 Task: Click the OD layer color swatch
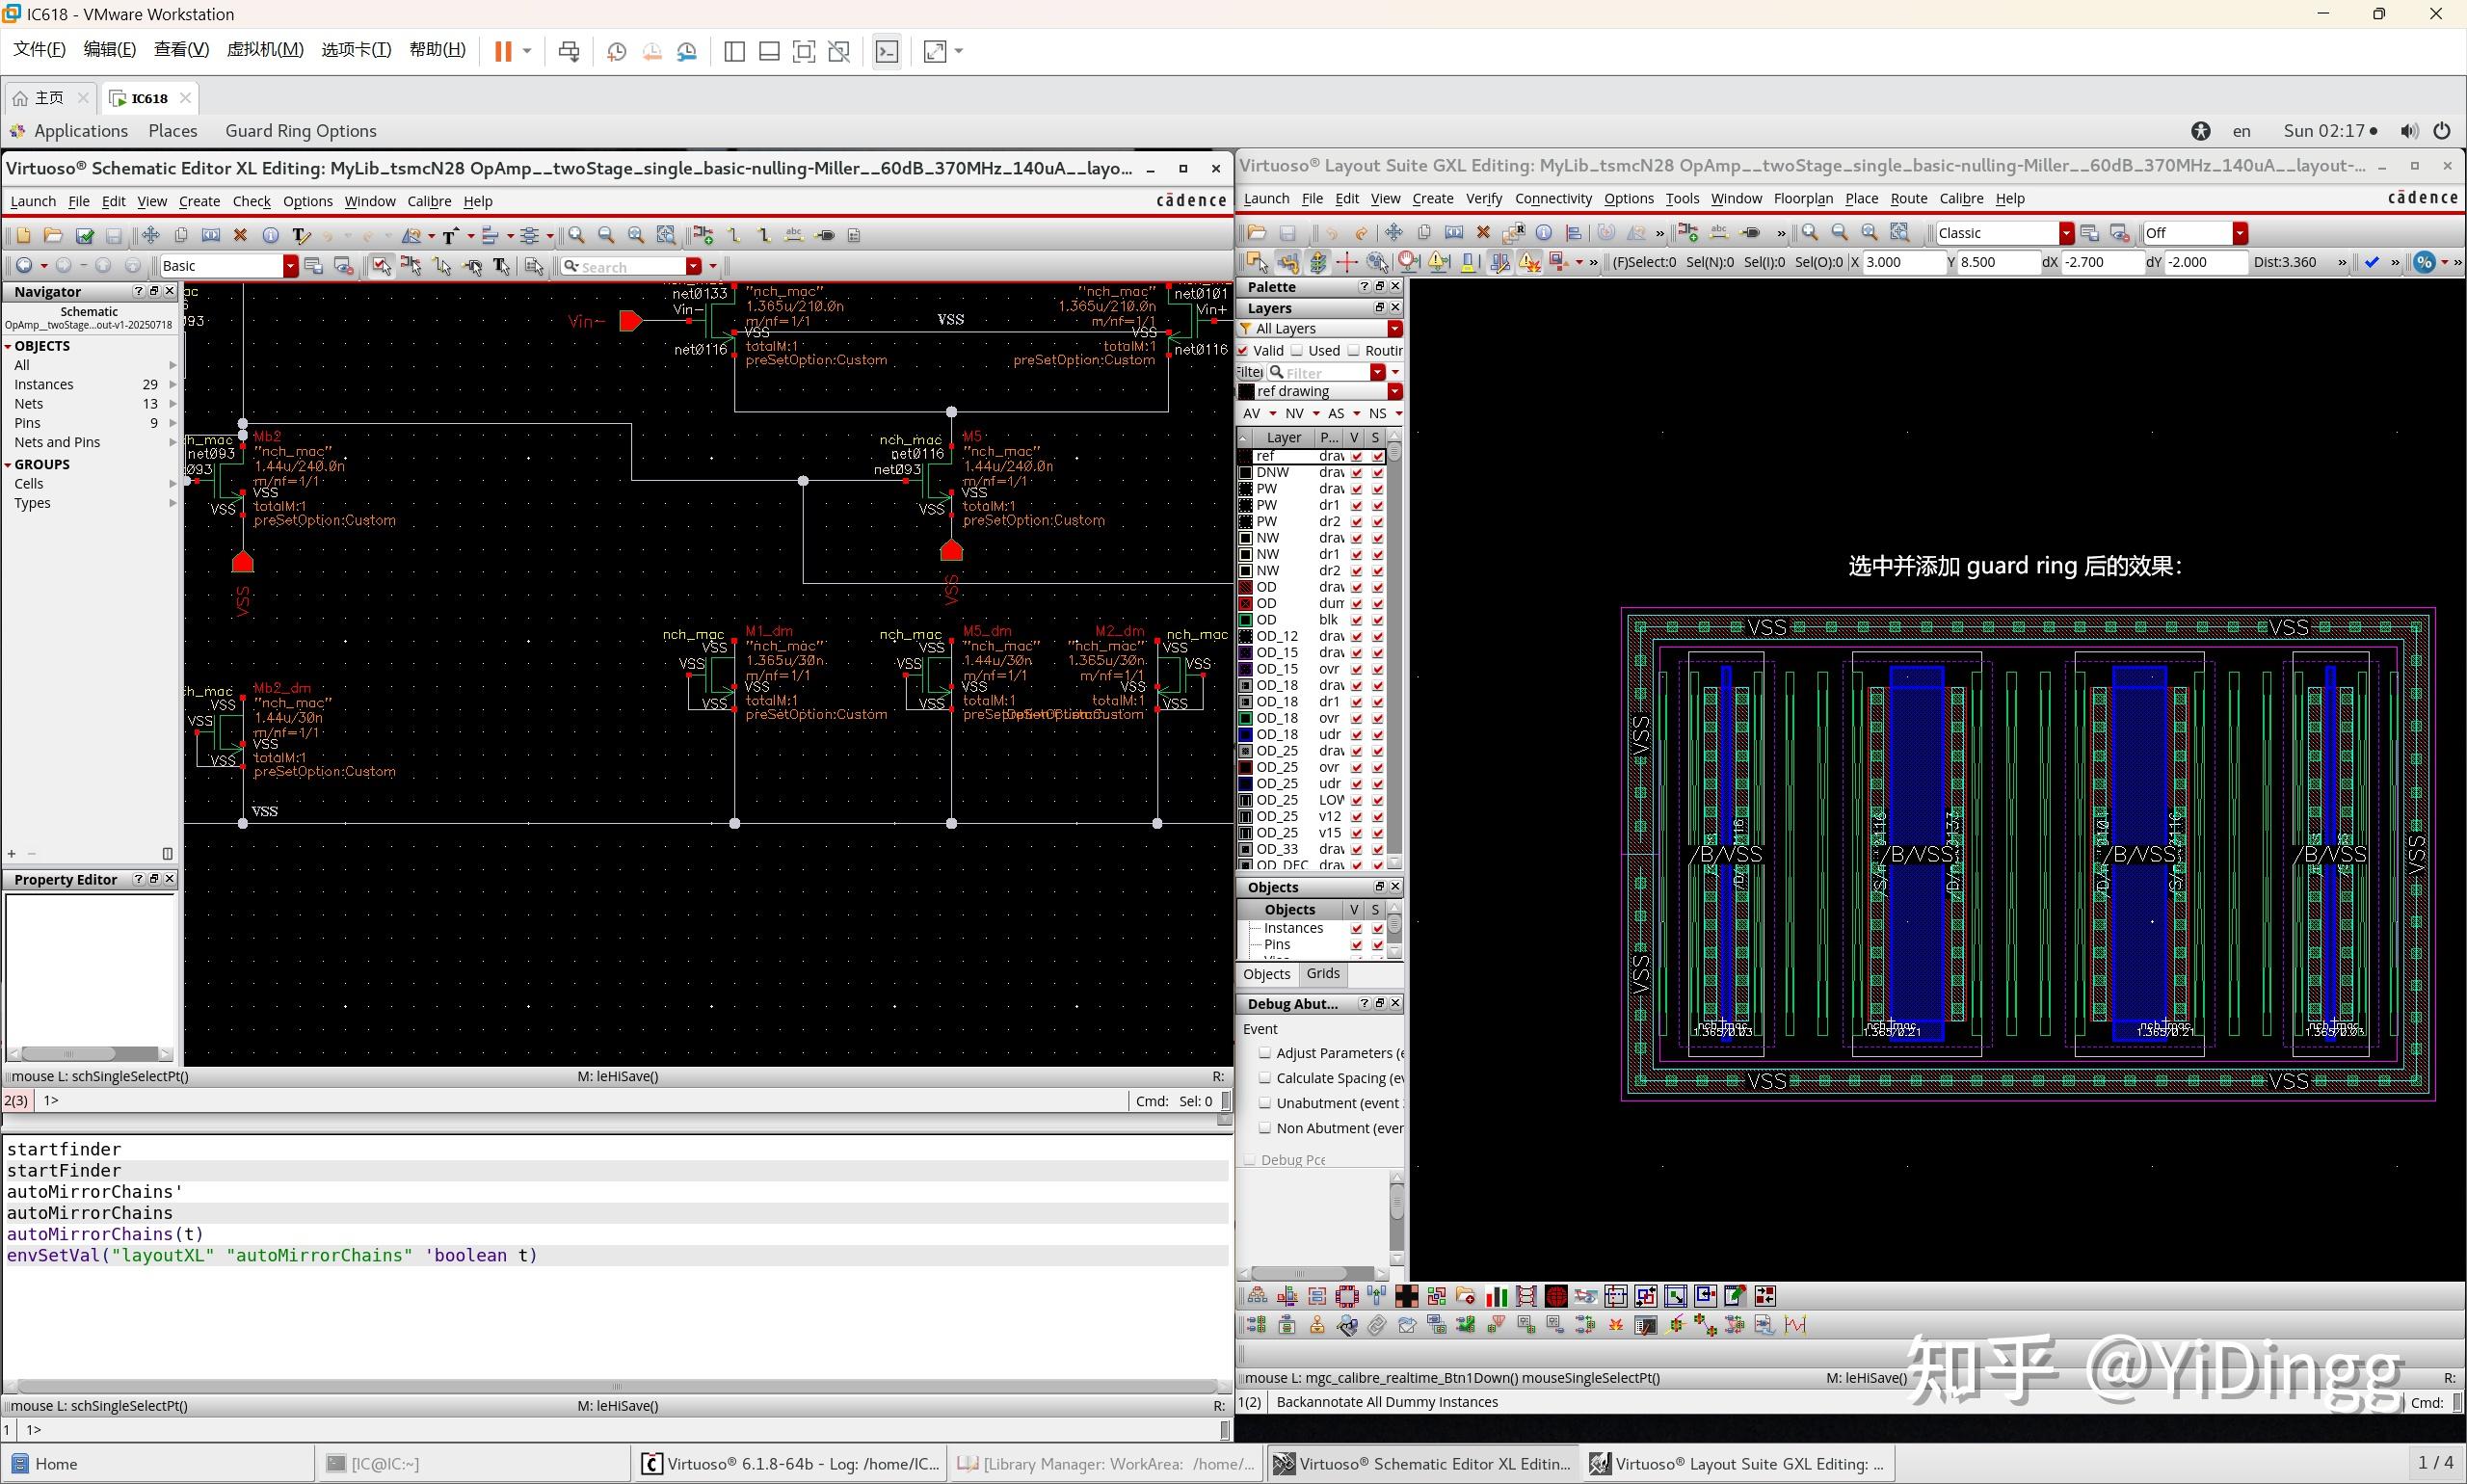(1245, 587)
